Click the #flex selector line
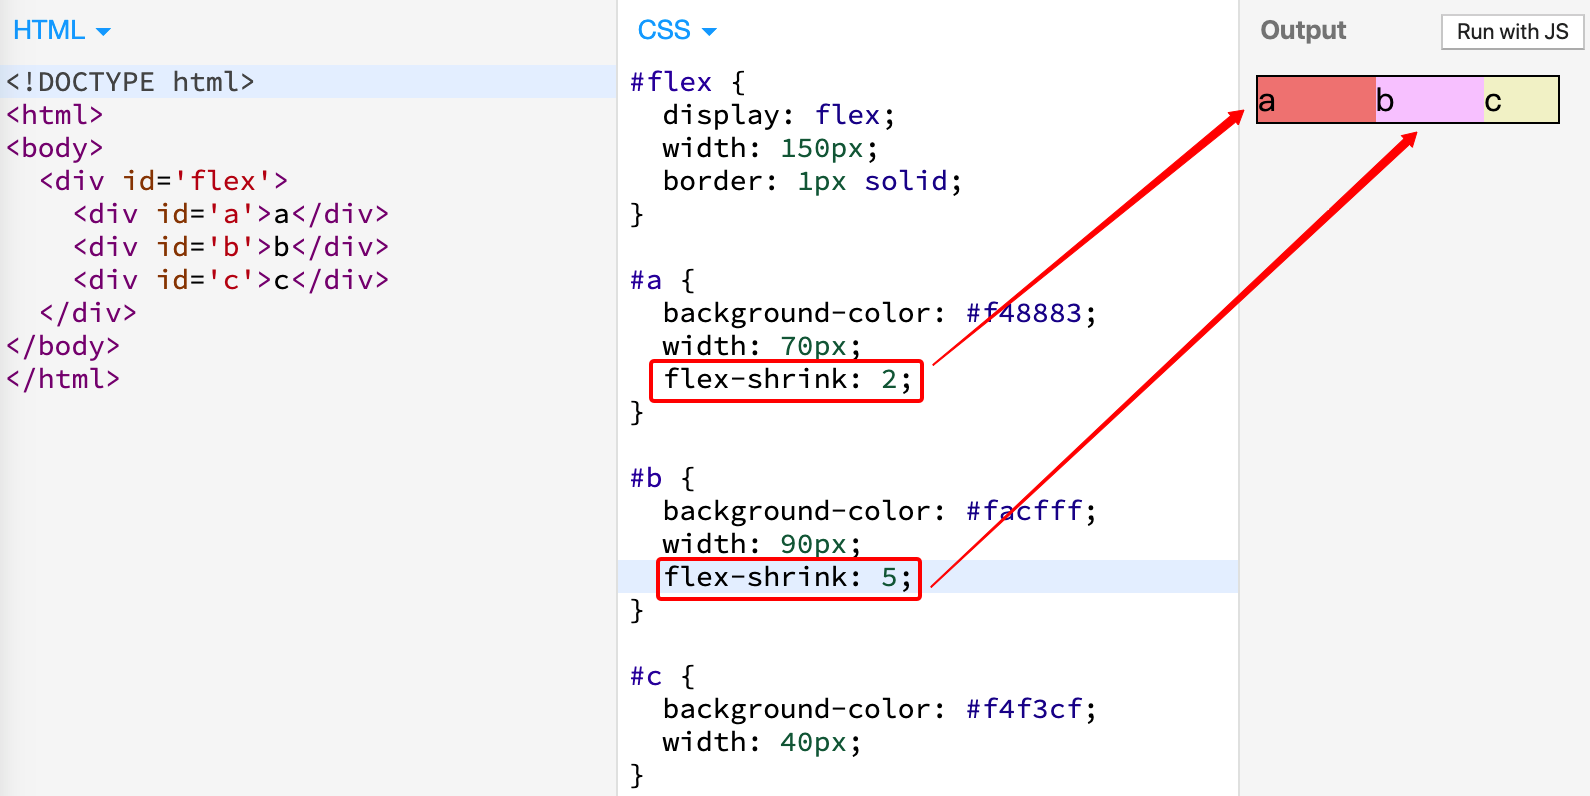The width and height of the screenshot is (1590, 796). point(688,82)
